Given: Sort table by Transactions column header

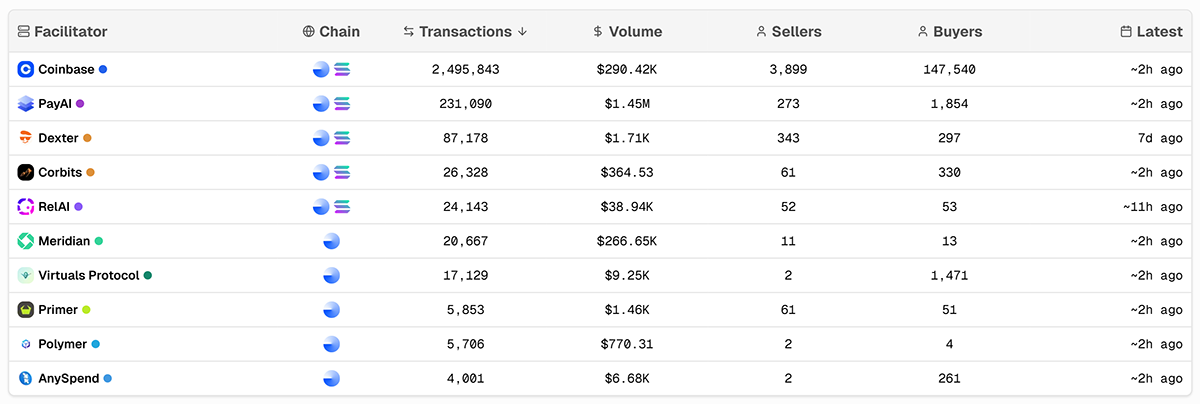Looking at the screenshot, I should pos(465,32).
